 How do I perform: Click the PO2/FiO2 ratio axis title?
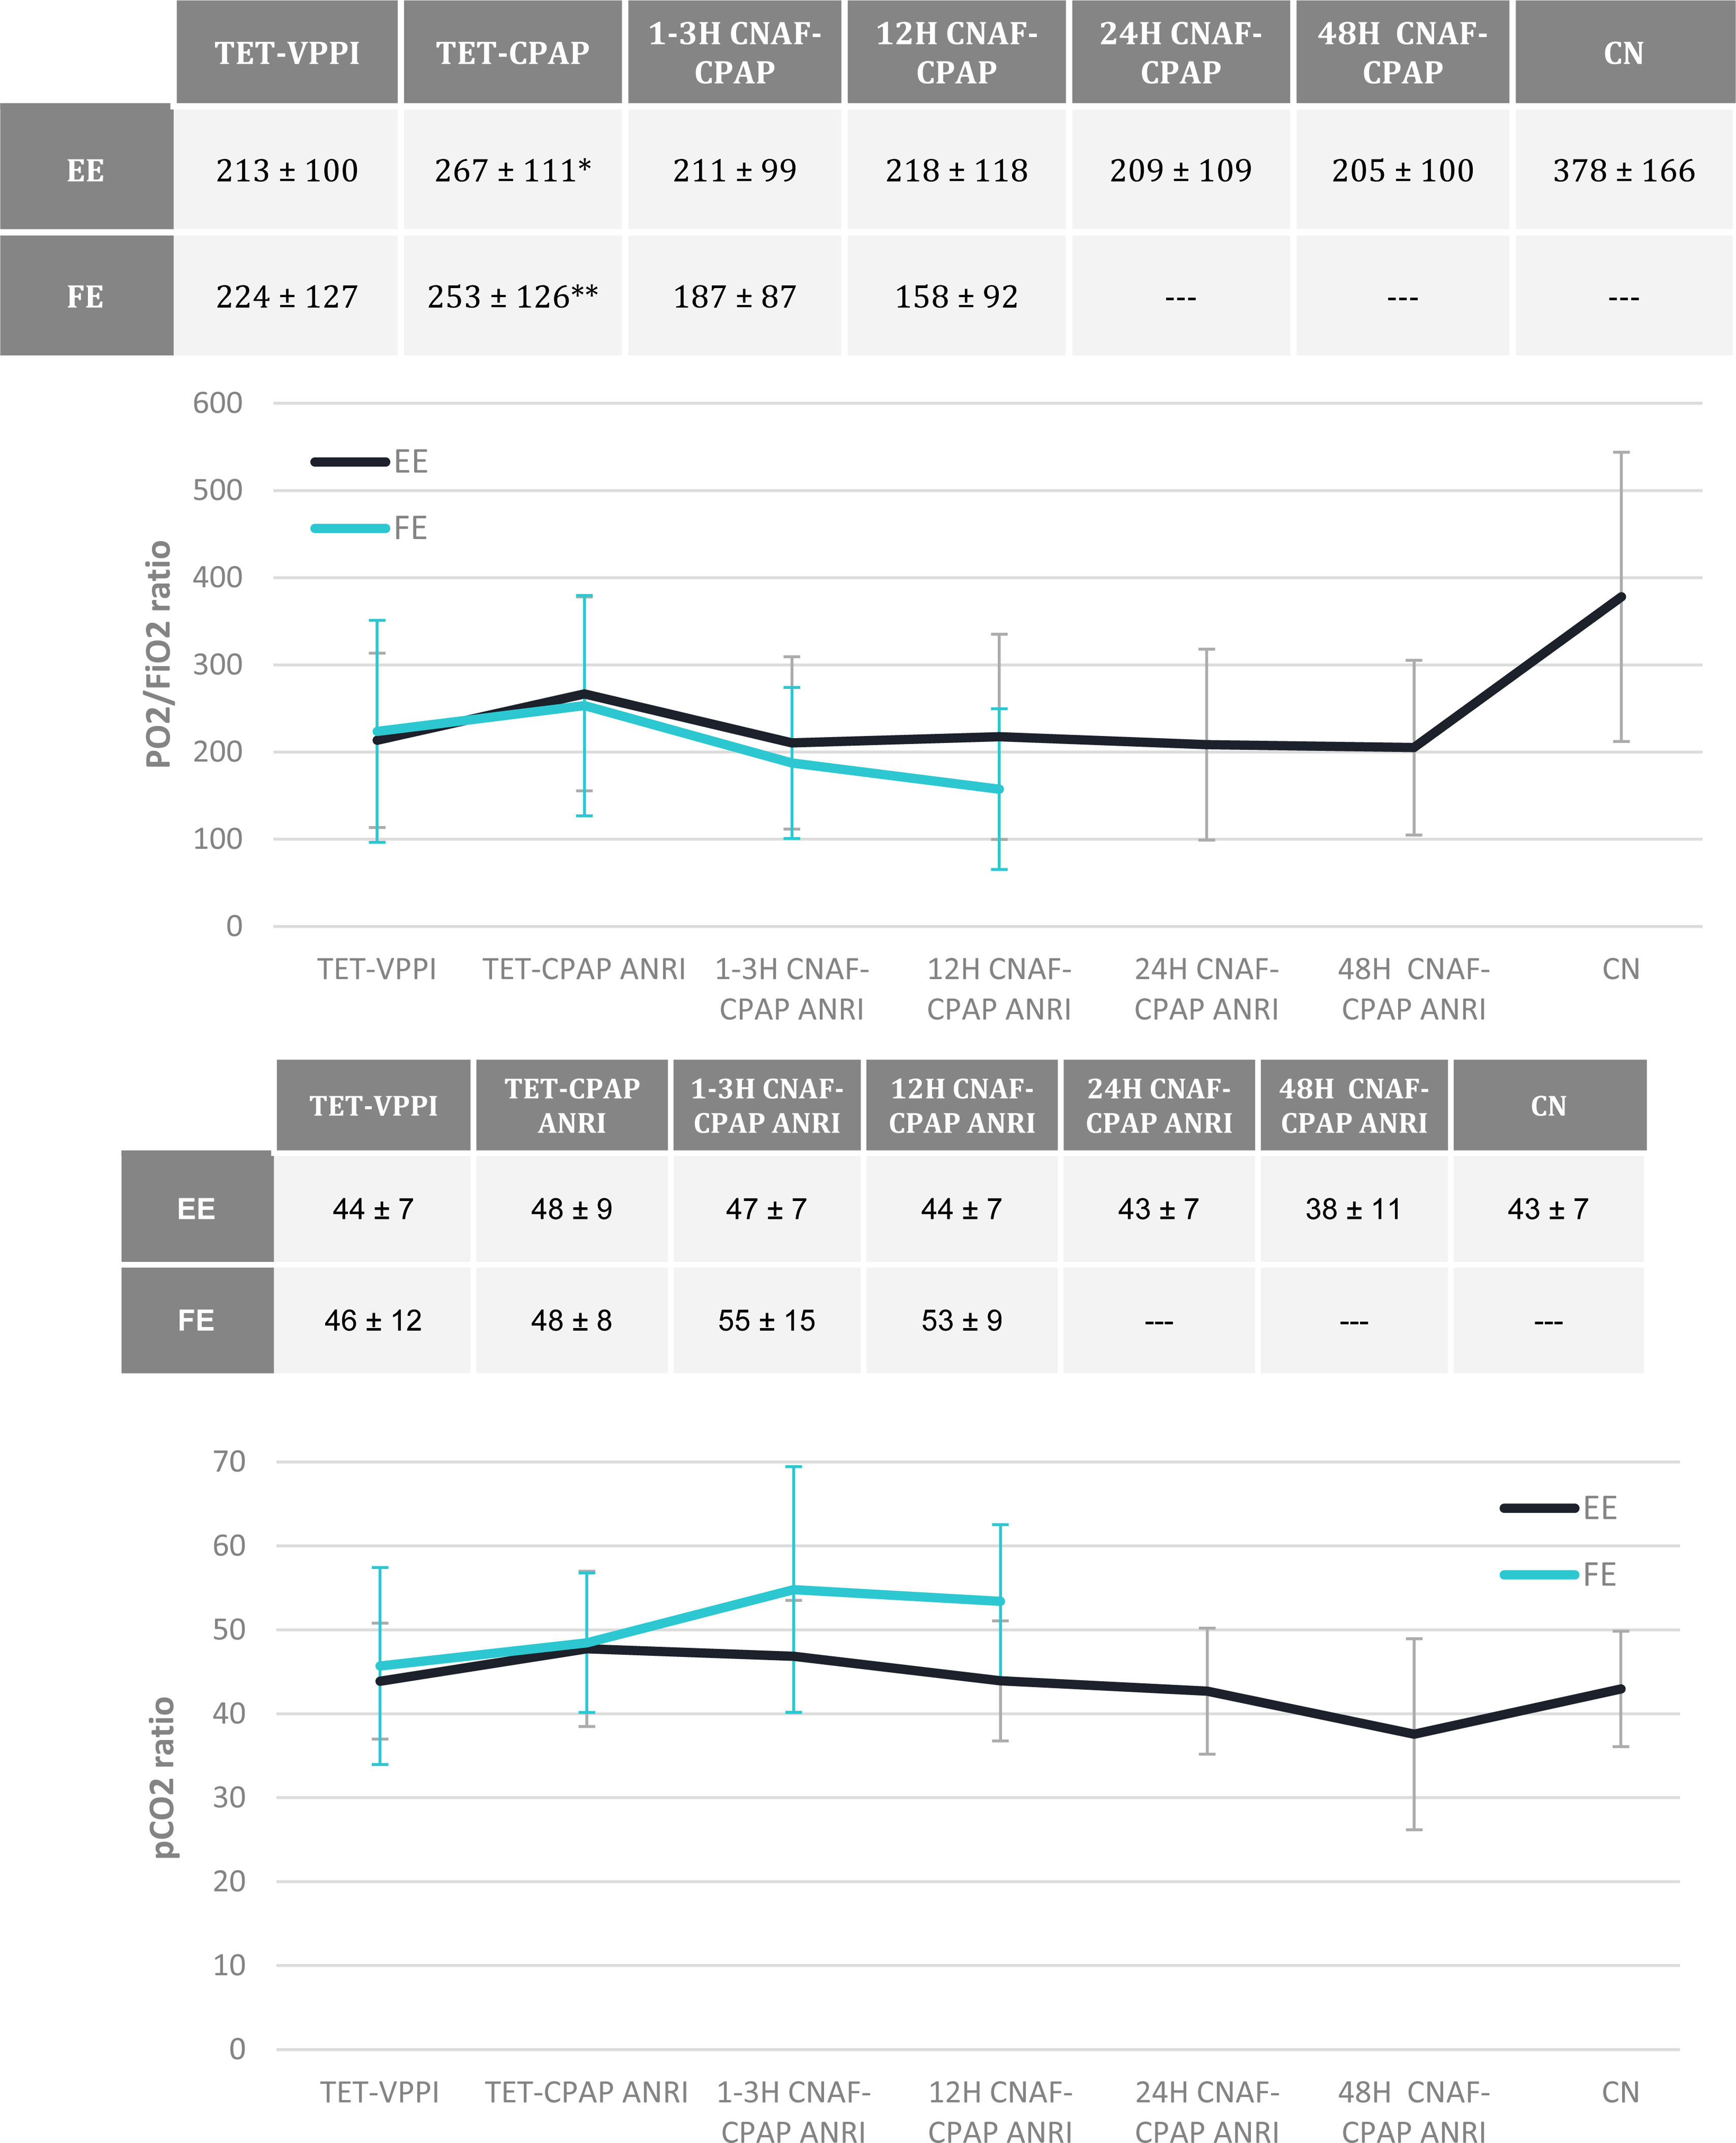pyautogui.click(x=158, y=654)
